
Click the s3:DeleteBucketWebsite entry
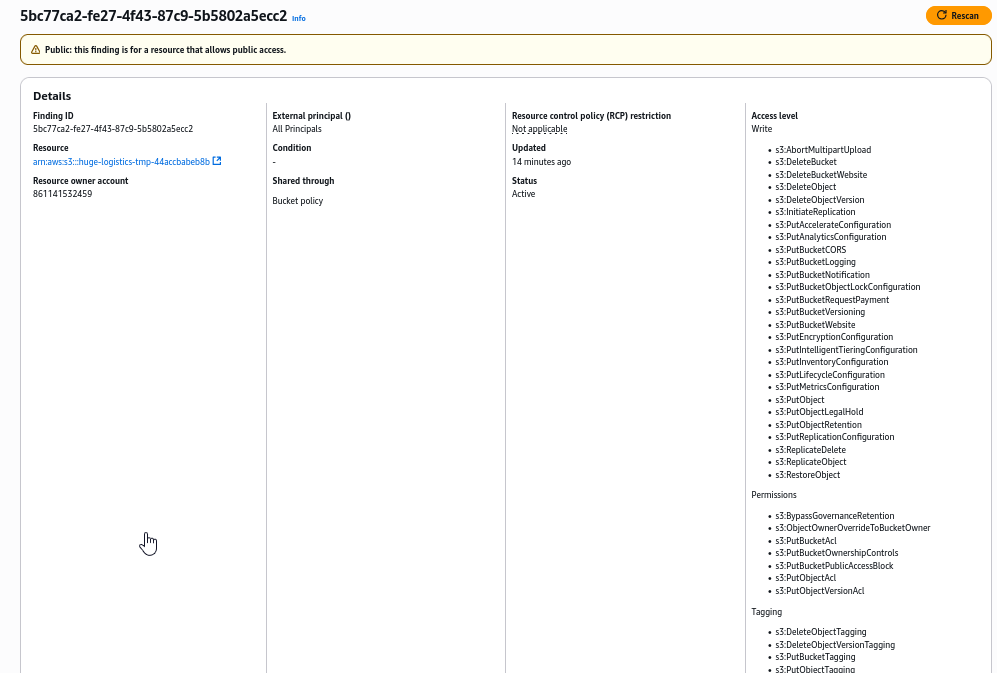point(821,175)
